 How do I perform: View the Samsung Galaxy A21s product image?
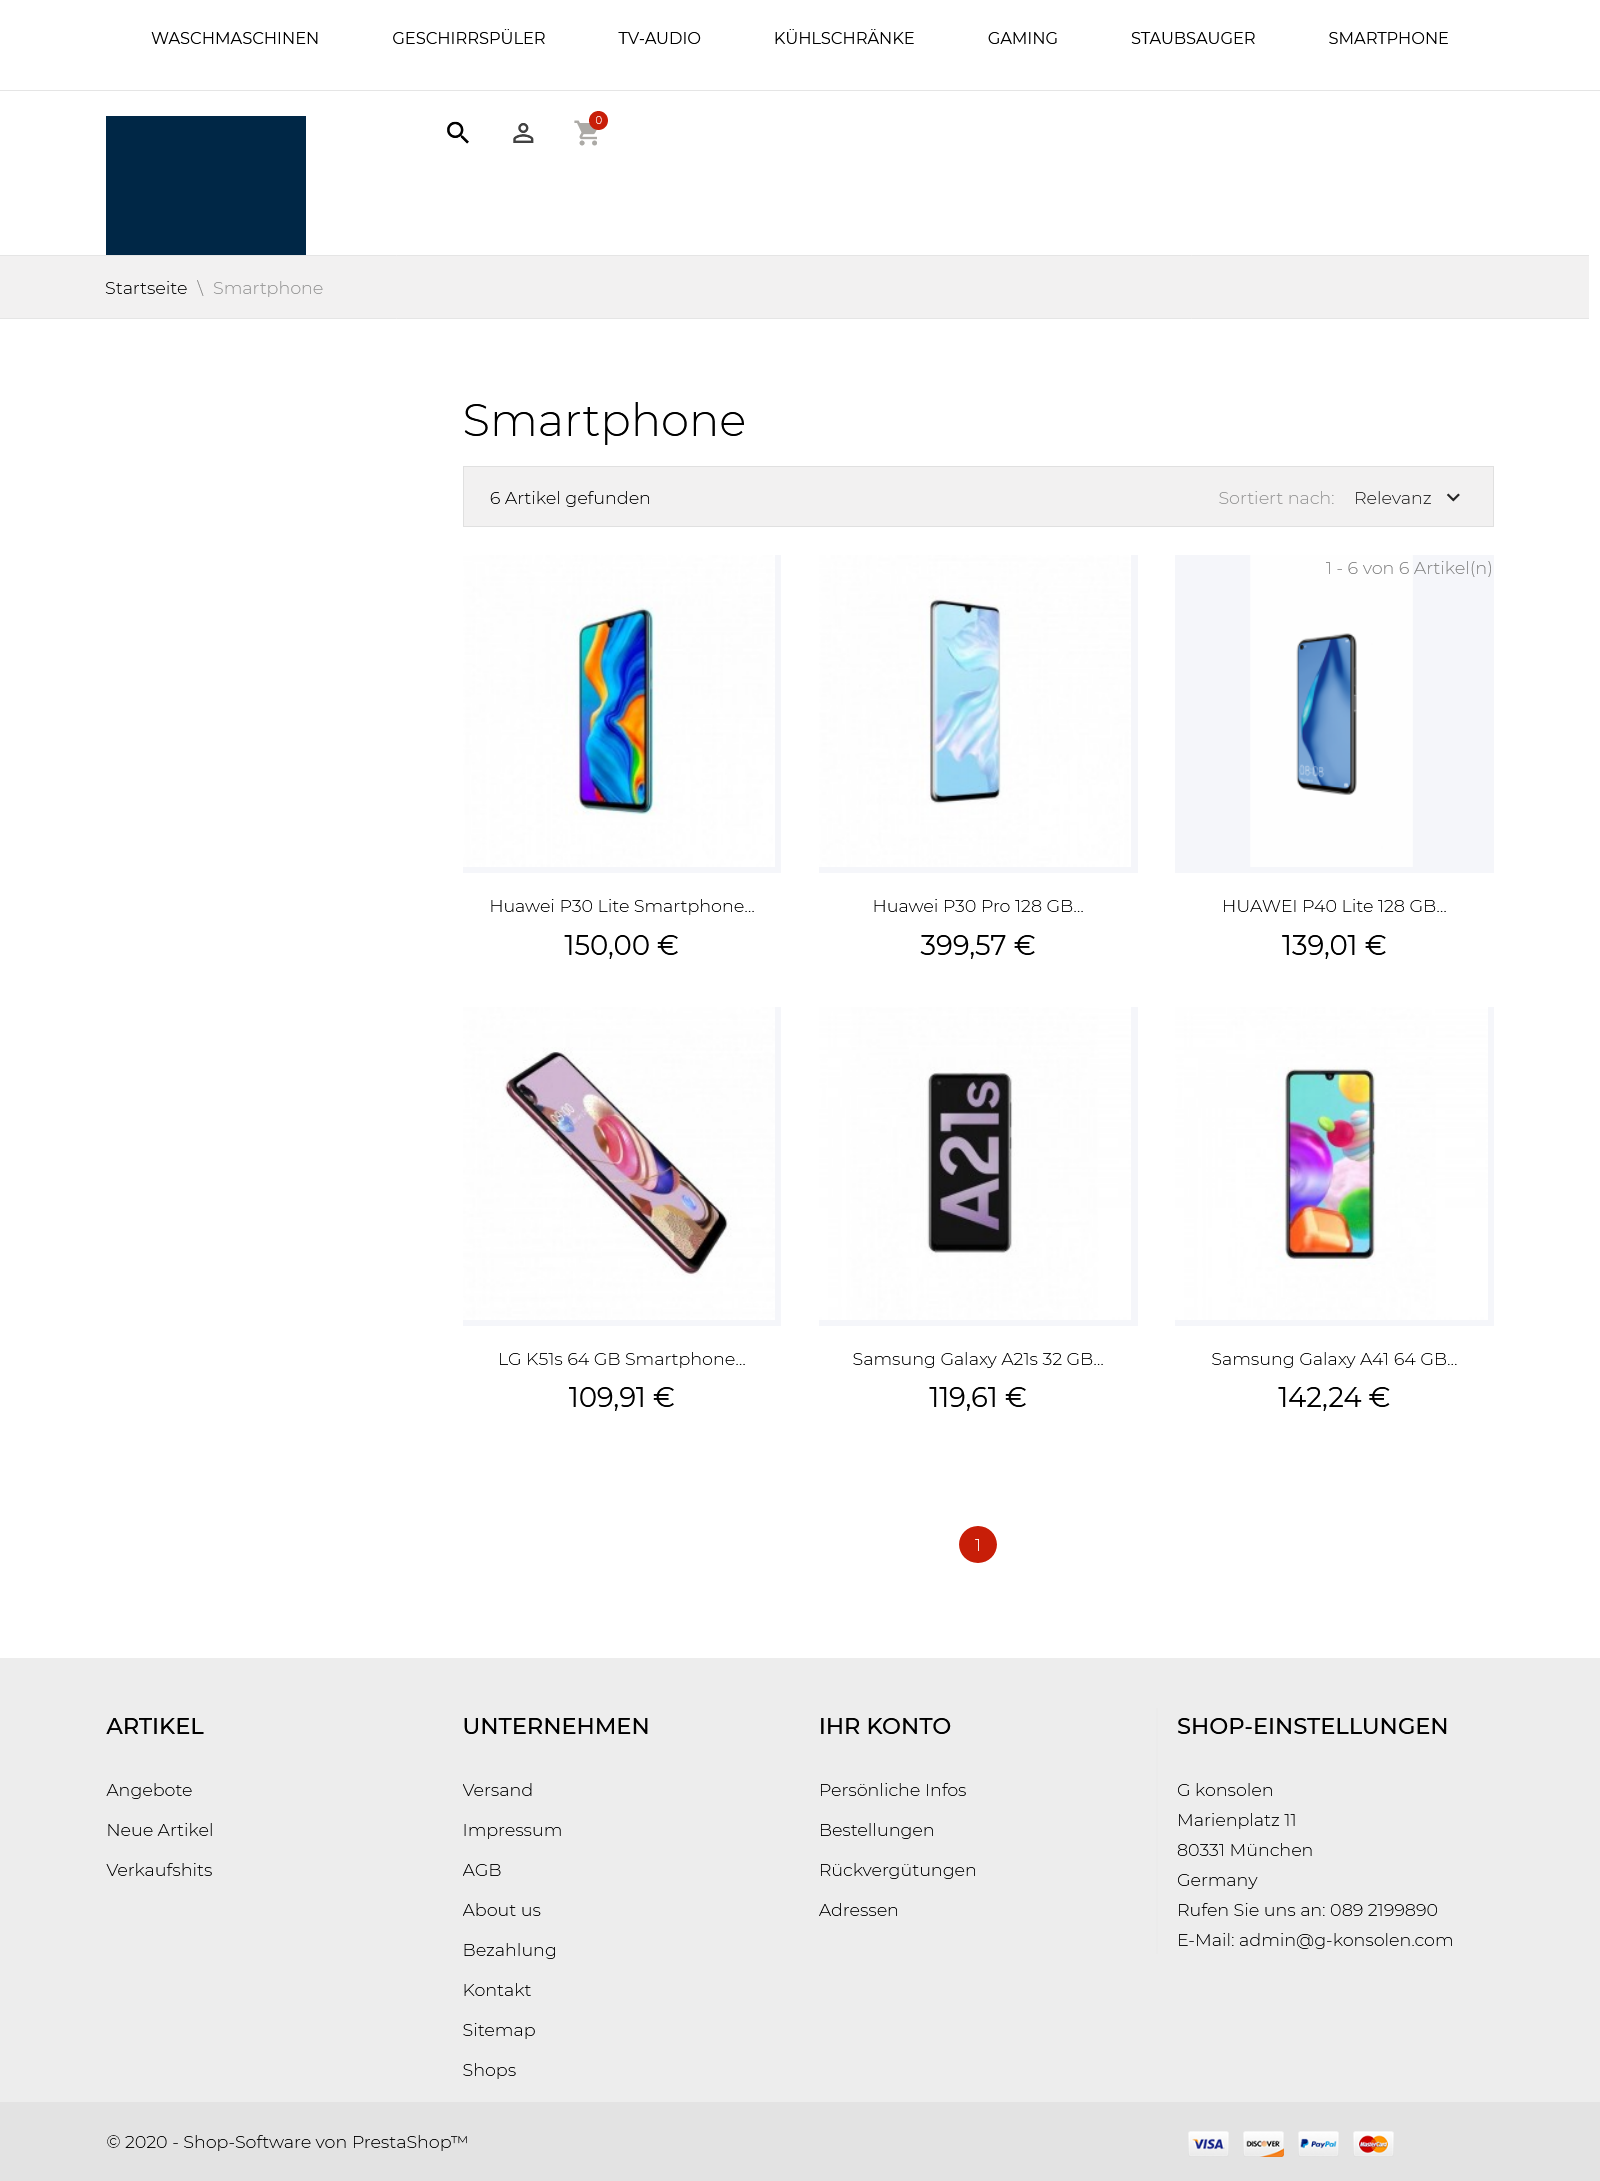(978, 1166)
